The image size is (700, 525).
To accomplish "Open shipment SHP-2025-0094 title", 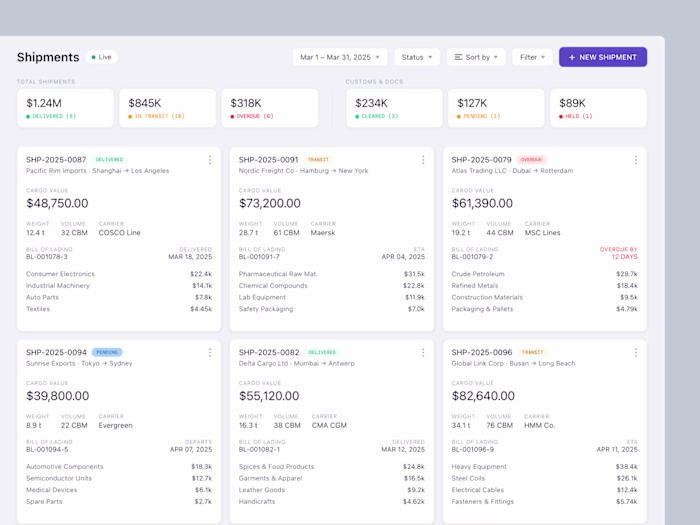I will pyautogui.click(x=56, y=353).
